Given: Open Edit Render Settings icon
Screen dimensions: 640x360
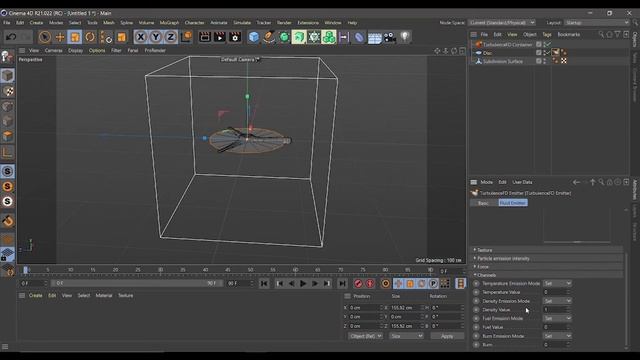Looking at the screenshot, I should coord(235,37).
